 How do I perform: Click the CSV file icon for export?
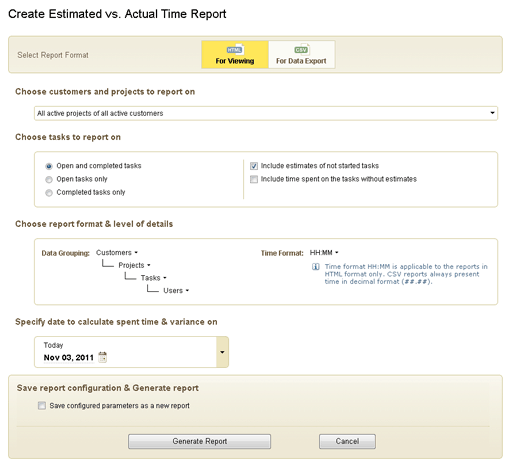pyautogui.click(x=302, y=49)
